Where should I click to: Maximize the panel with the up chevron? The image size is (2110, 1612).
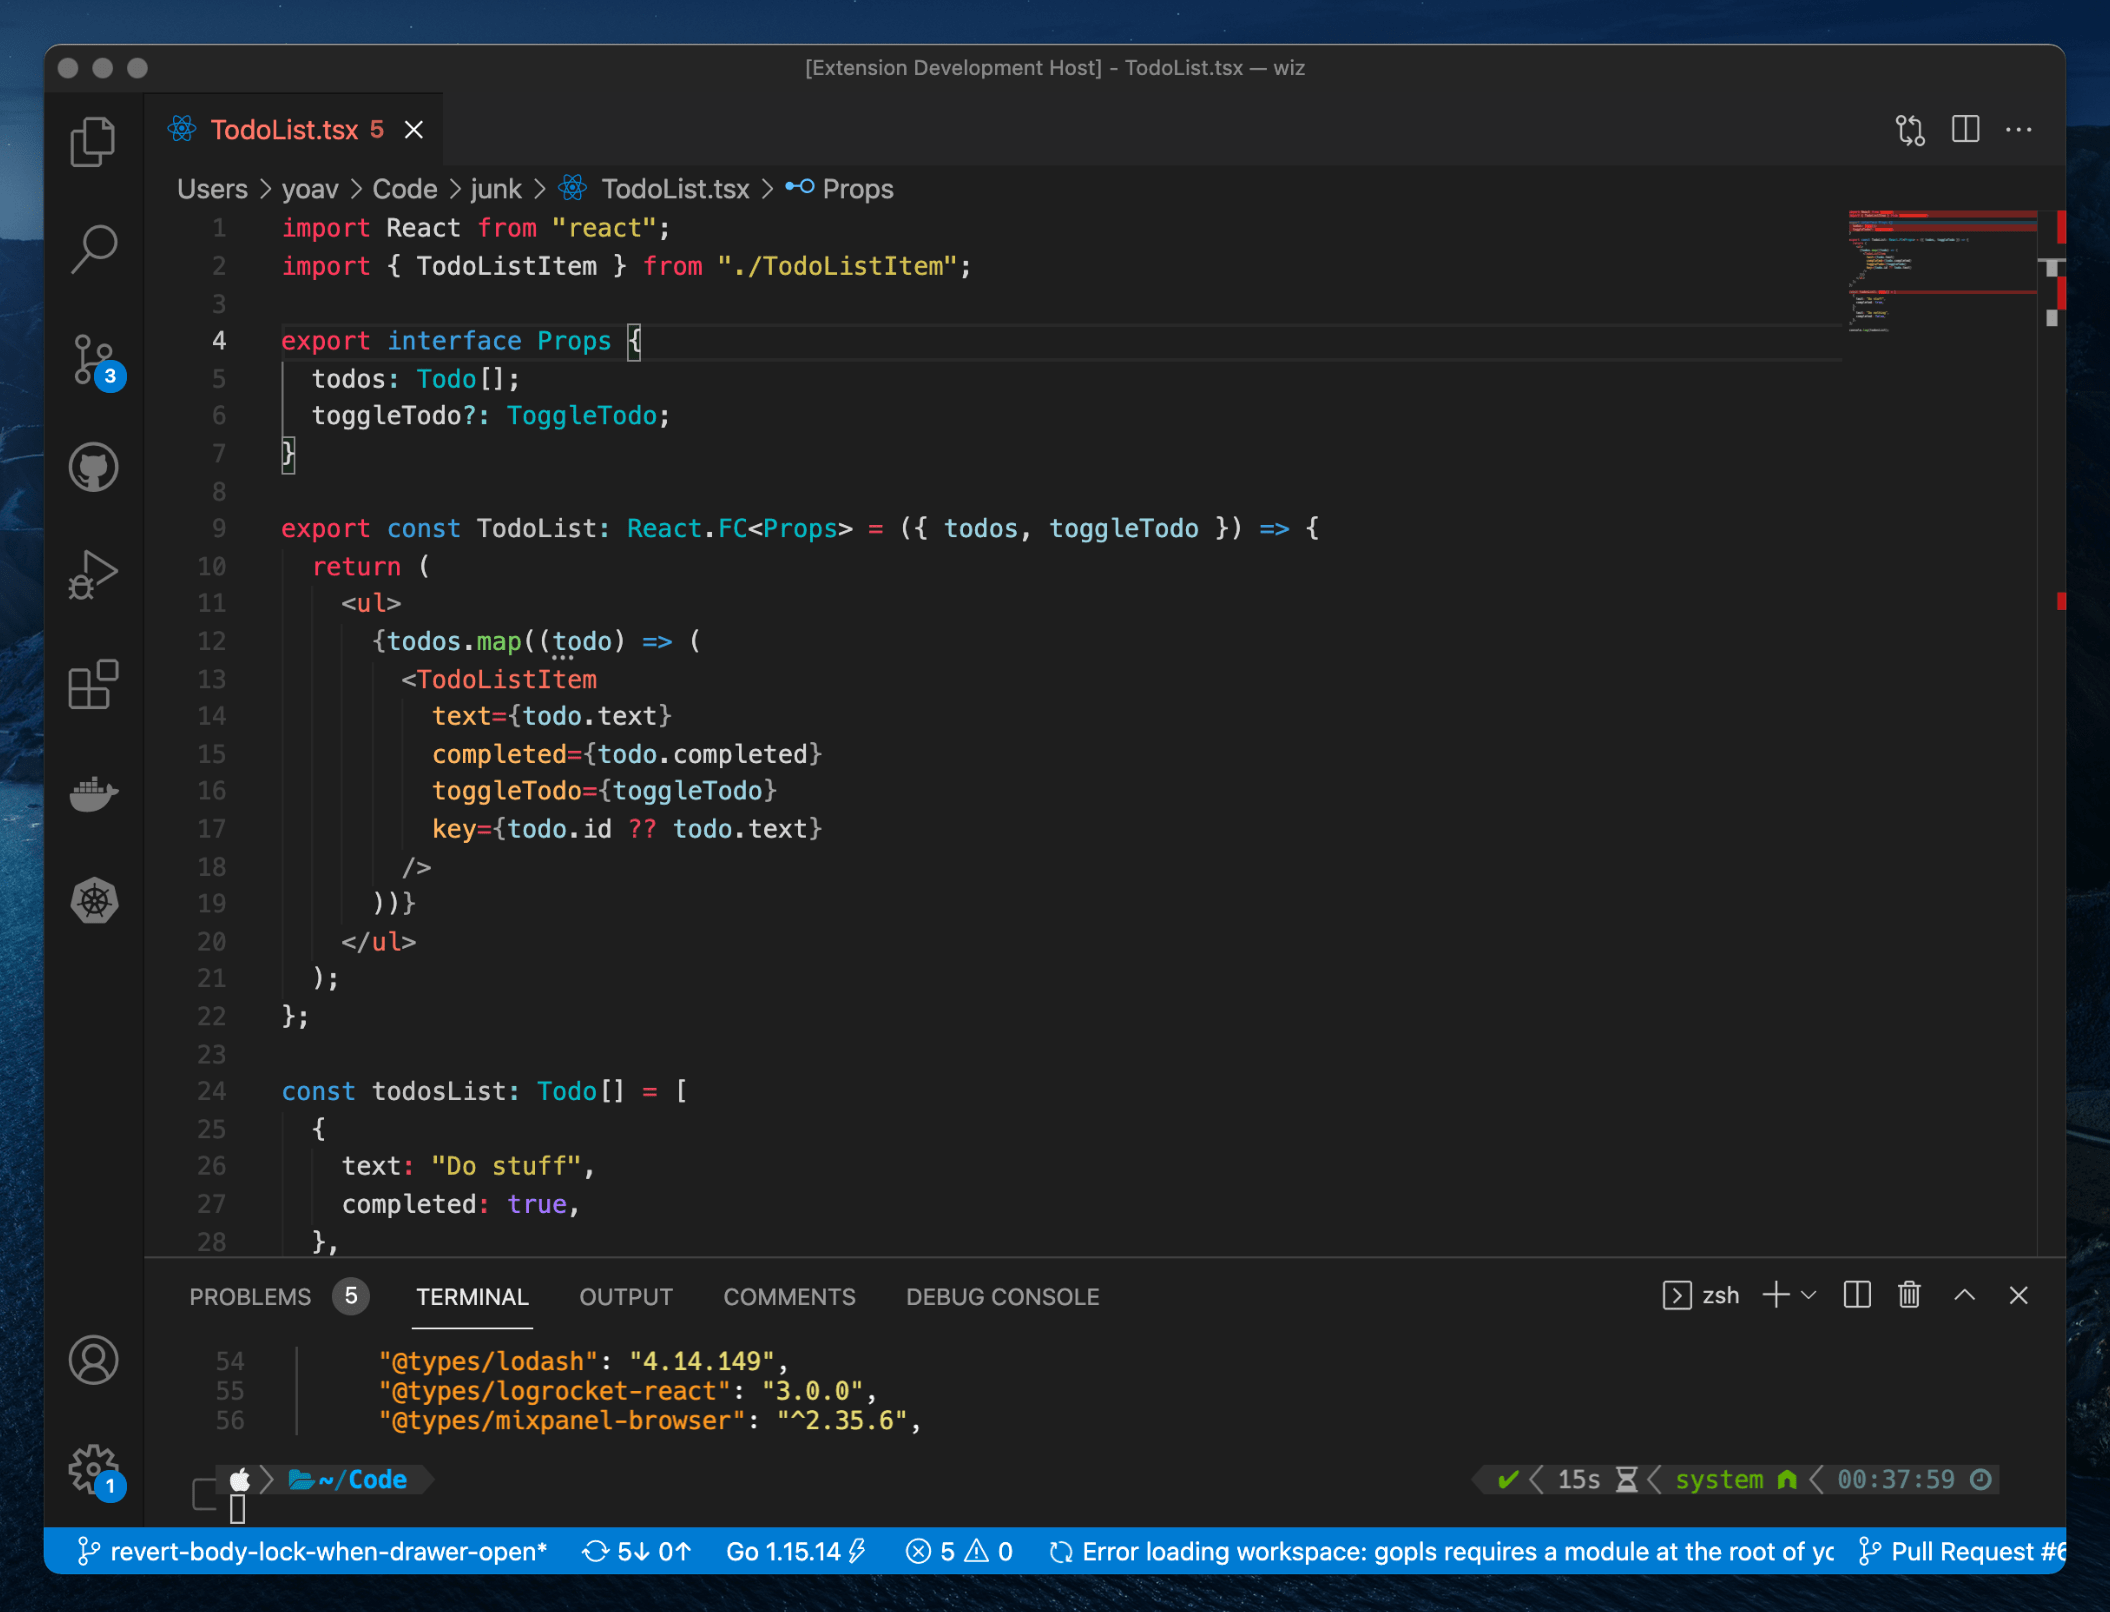(1964, 1295)
